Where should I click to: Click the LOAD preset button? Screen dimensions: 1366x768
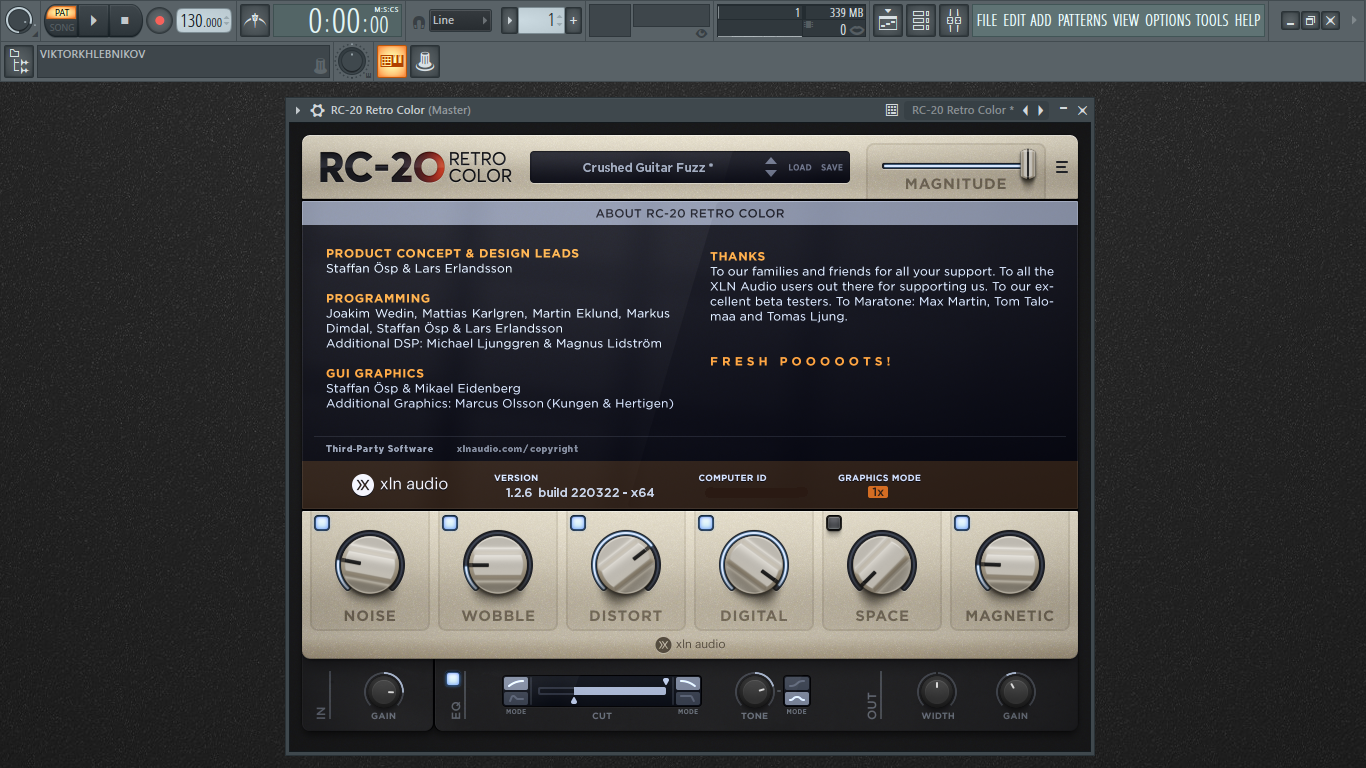800,168
